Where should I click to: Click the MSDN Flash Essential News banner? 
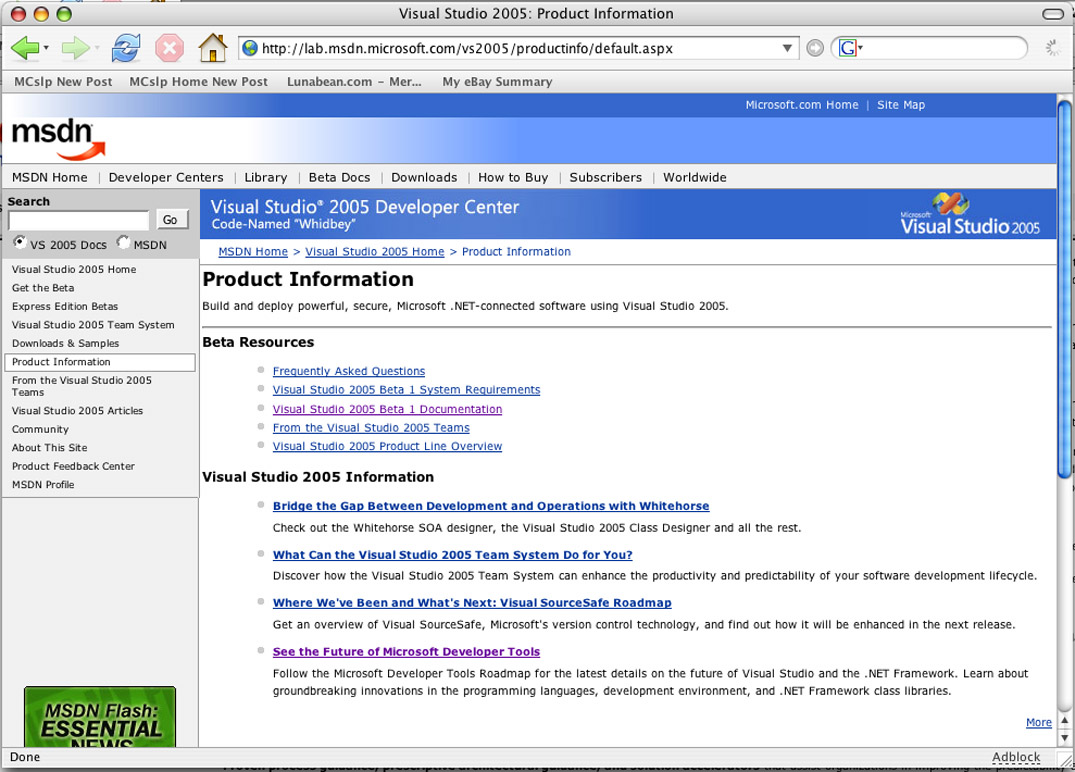coord(100,716)
